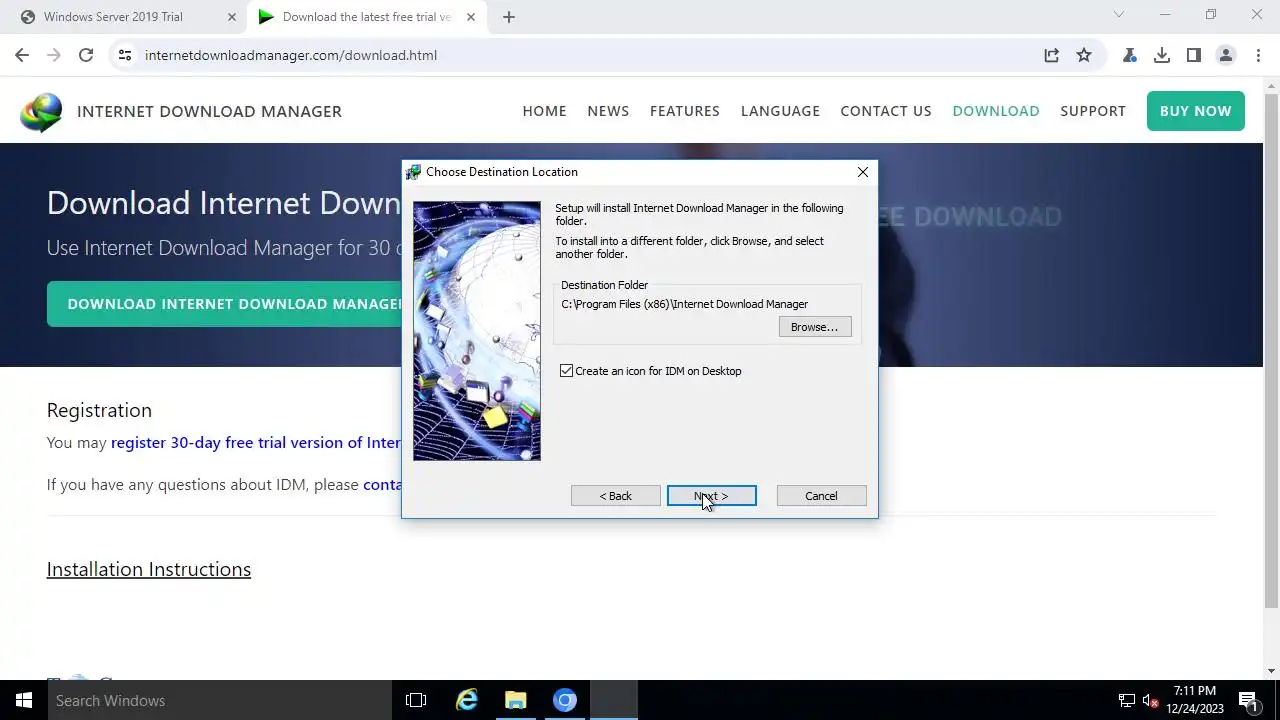1280x720 pixels.
Task: Click the setup dialog title bar icon
Action: 413,172
